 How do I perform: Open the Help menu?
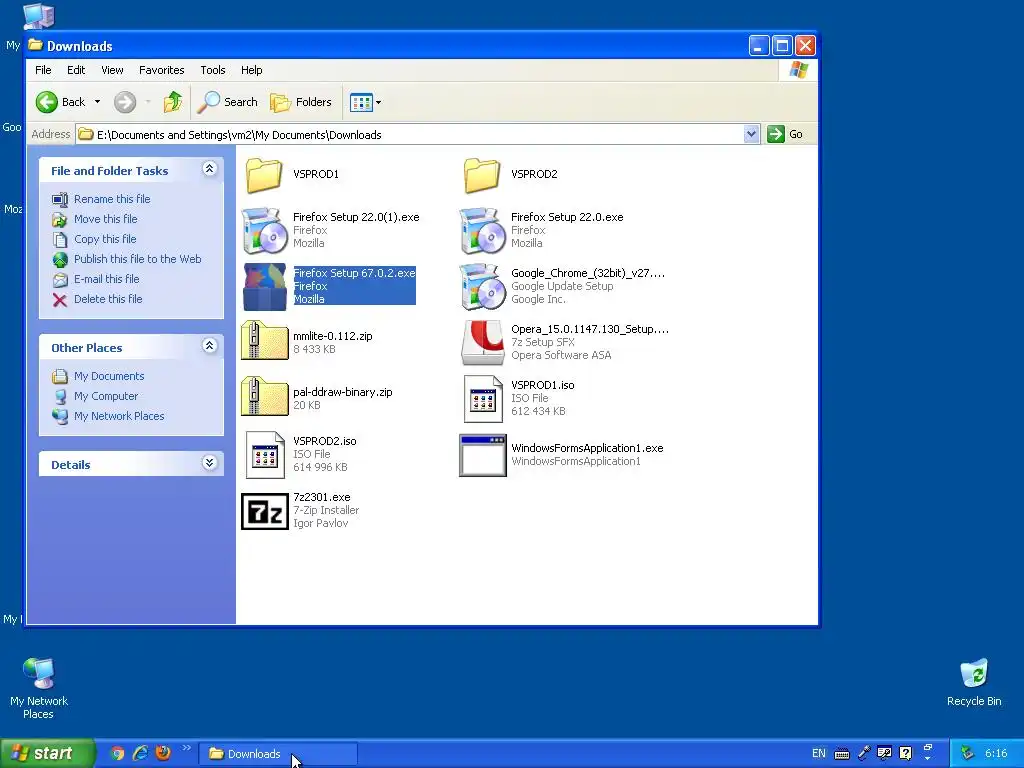pyautogui.click(x=251, y=70)
